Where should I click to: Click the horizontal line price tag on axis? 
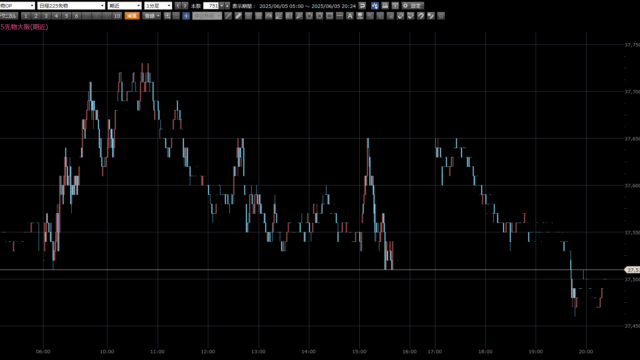[x=633, y=270]
